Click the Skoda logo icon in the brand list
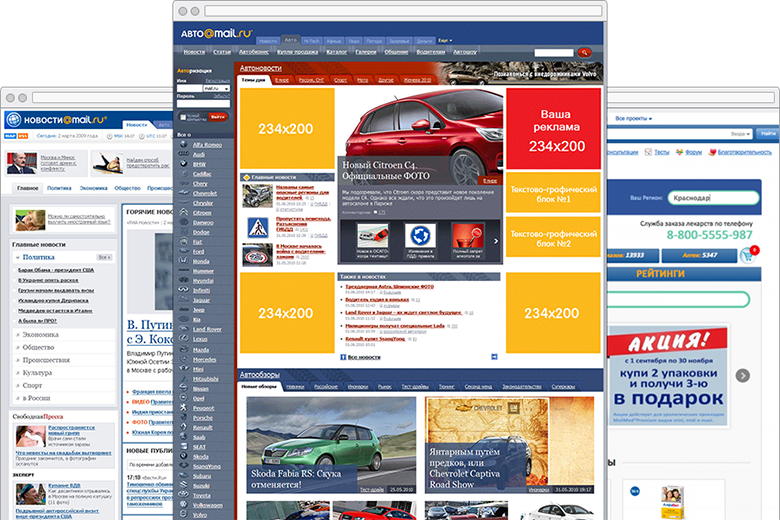The image size is (780, 520). pos(184,456)
